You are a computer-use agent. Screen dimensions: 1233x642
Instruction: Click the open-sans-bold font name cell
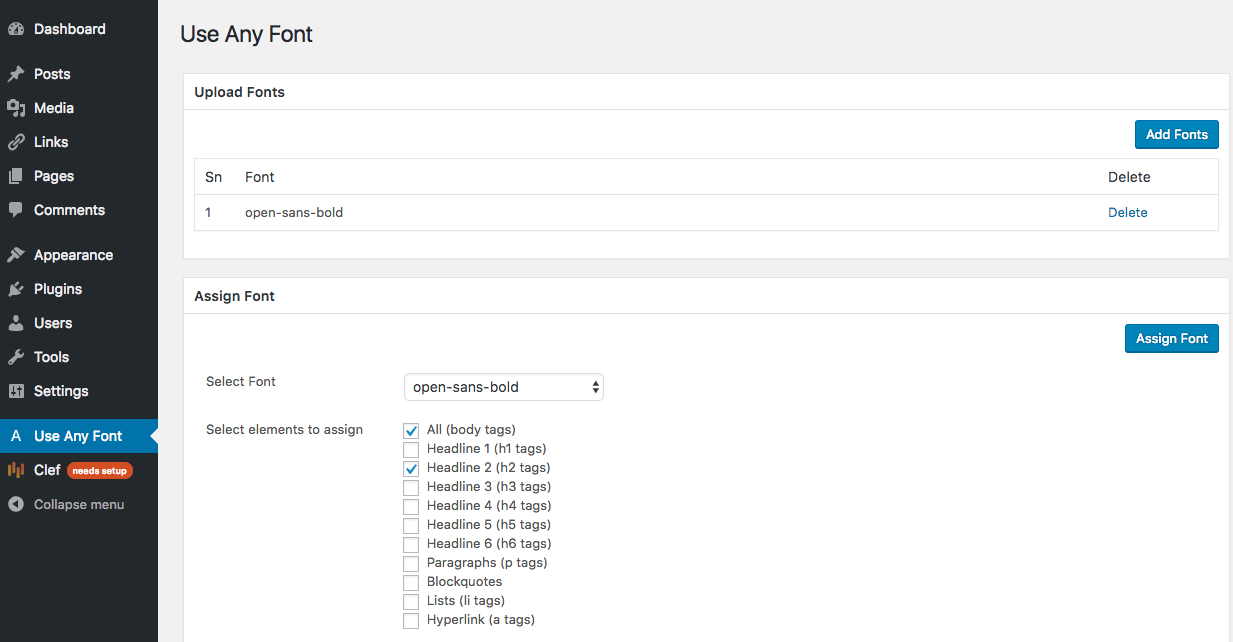[x=294, y=213]
